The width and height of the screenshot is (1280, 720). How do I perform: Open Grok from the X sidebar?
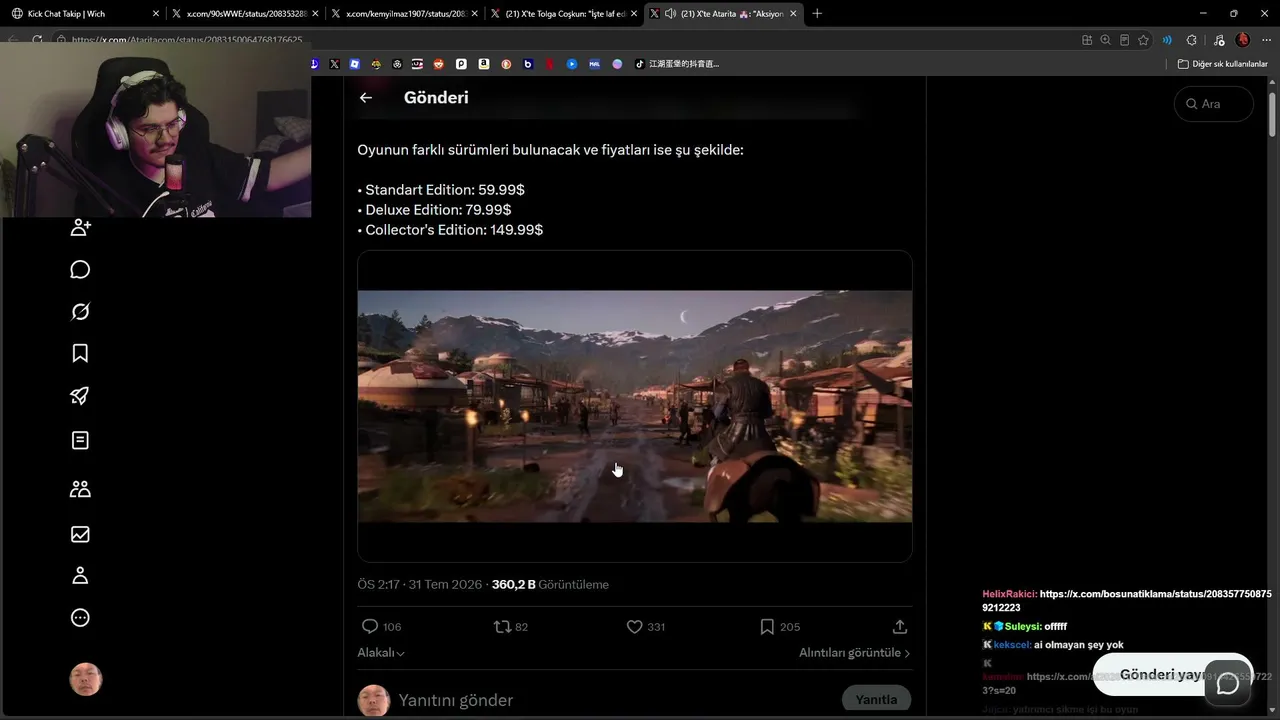[81, 312]
